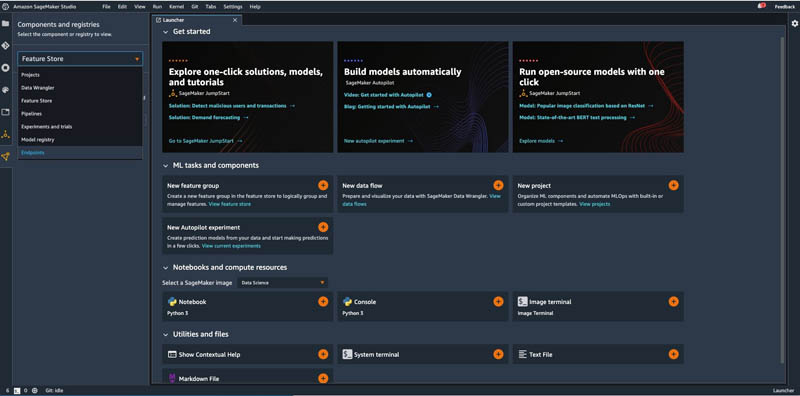800x396 pixels.
Task: Click the notifications icon near Feedback
Action: pos(762,6)
